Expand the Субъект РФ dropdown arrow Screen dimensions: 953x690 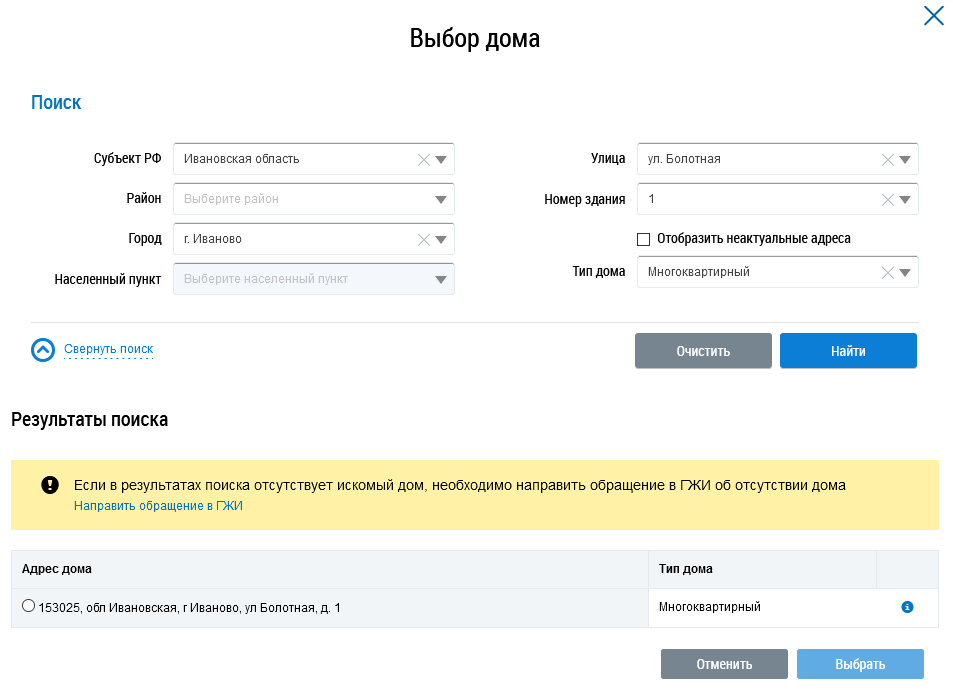441,159
